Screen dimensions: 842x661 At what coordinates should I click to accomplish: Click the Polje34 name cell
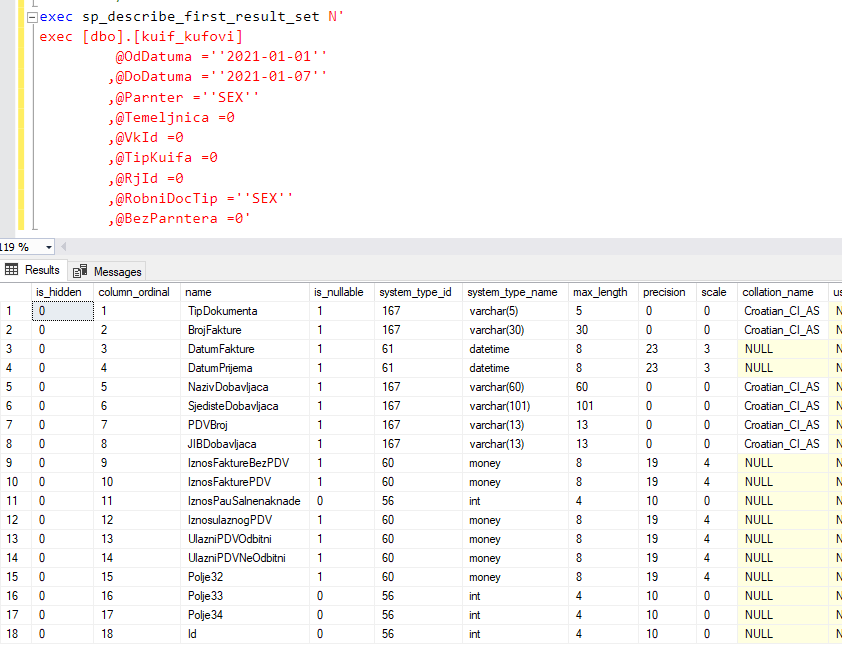pos(244,615)
